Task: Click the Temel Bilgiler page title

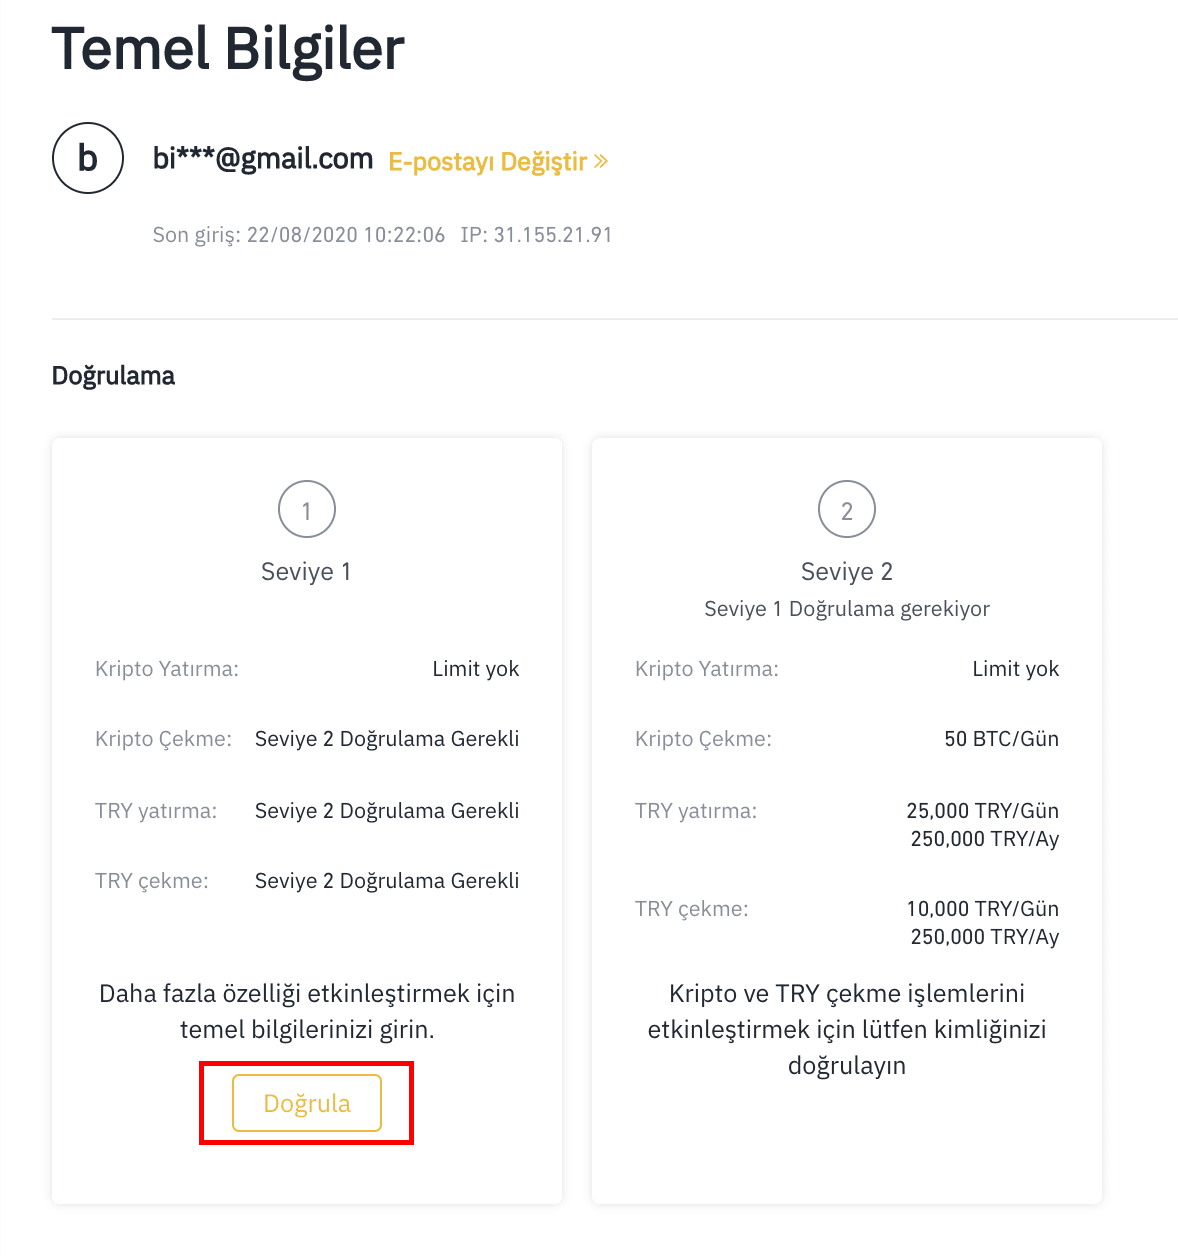Action: pyautogui.click(x=228, y=48)
